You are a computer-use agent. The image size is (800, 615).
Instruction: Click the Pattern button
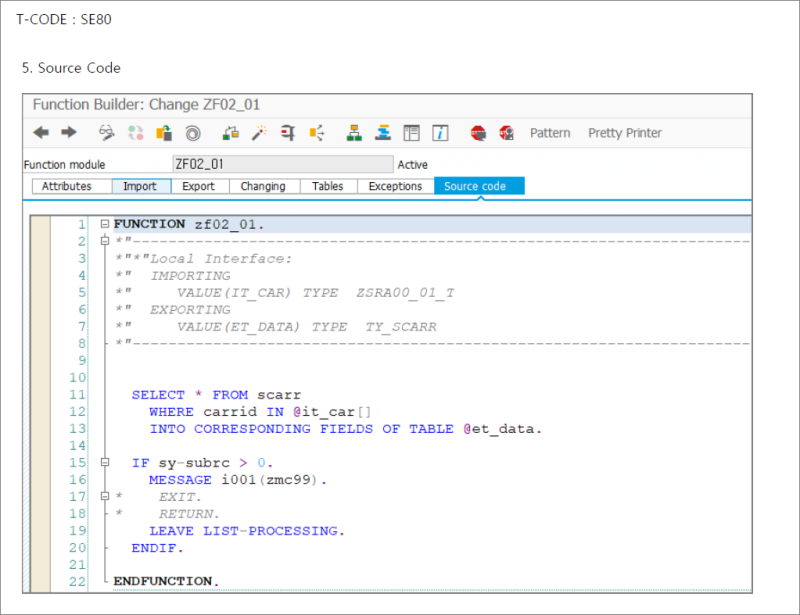coord(550,132)
